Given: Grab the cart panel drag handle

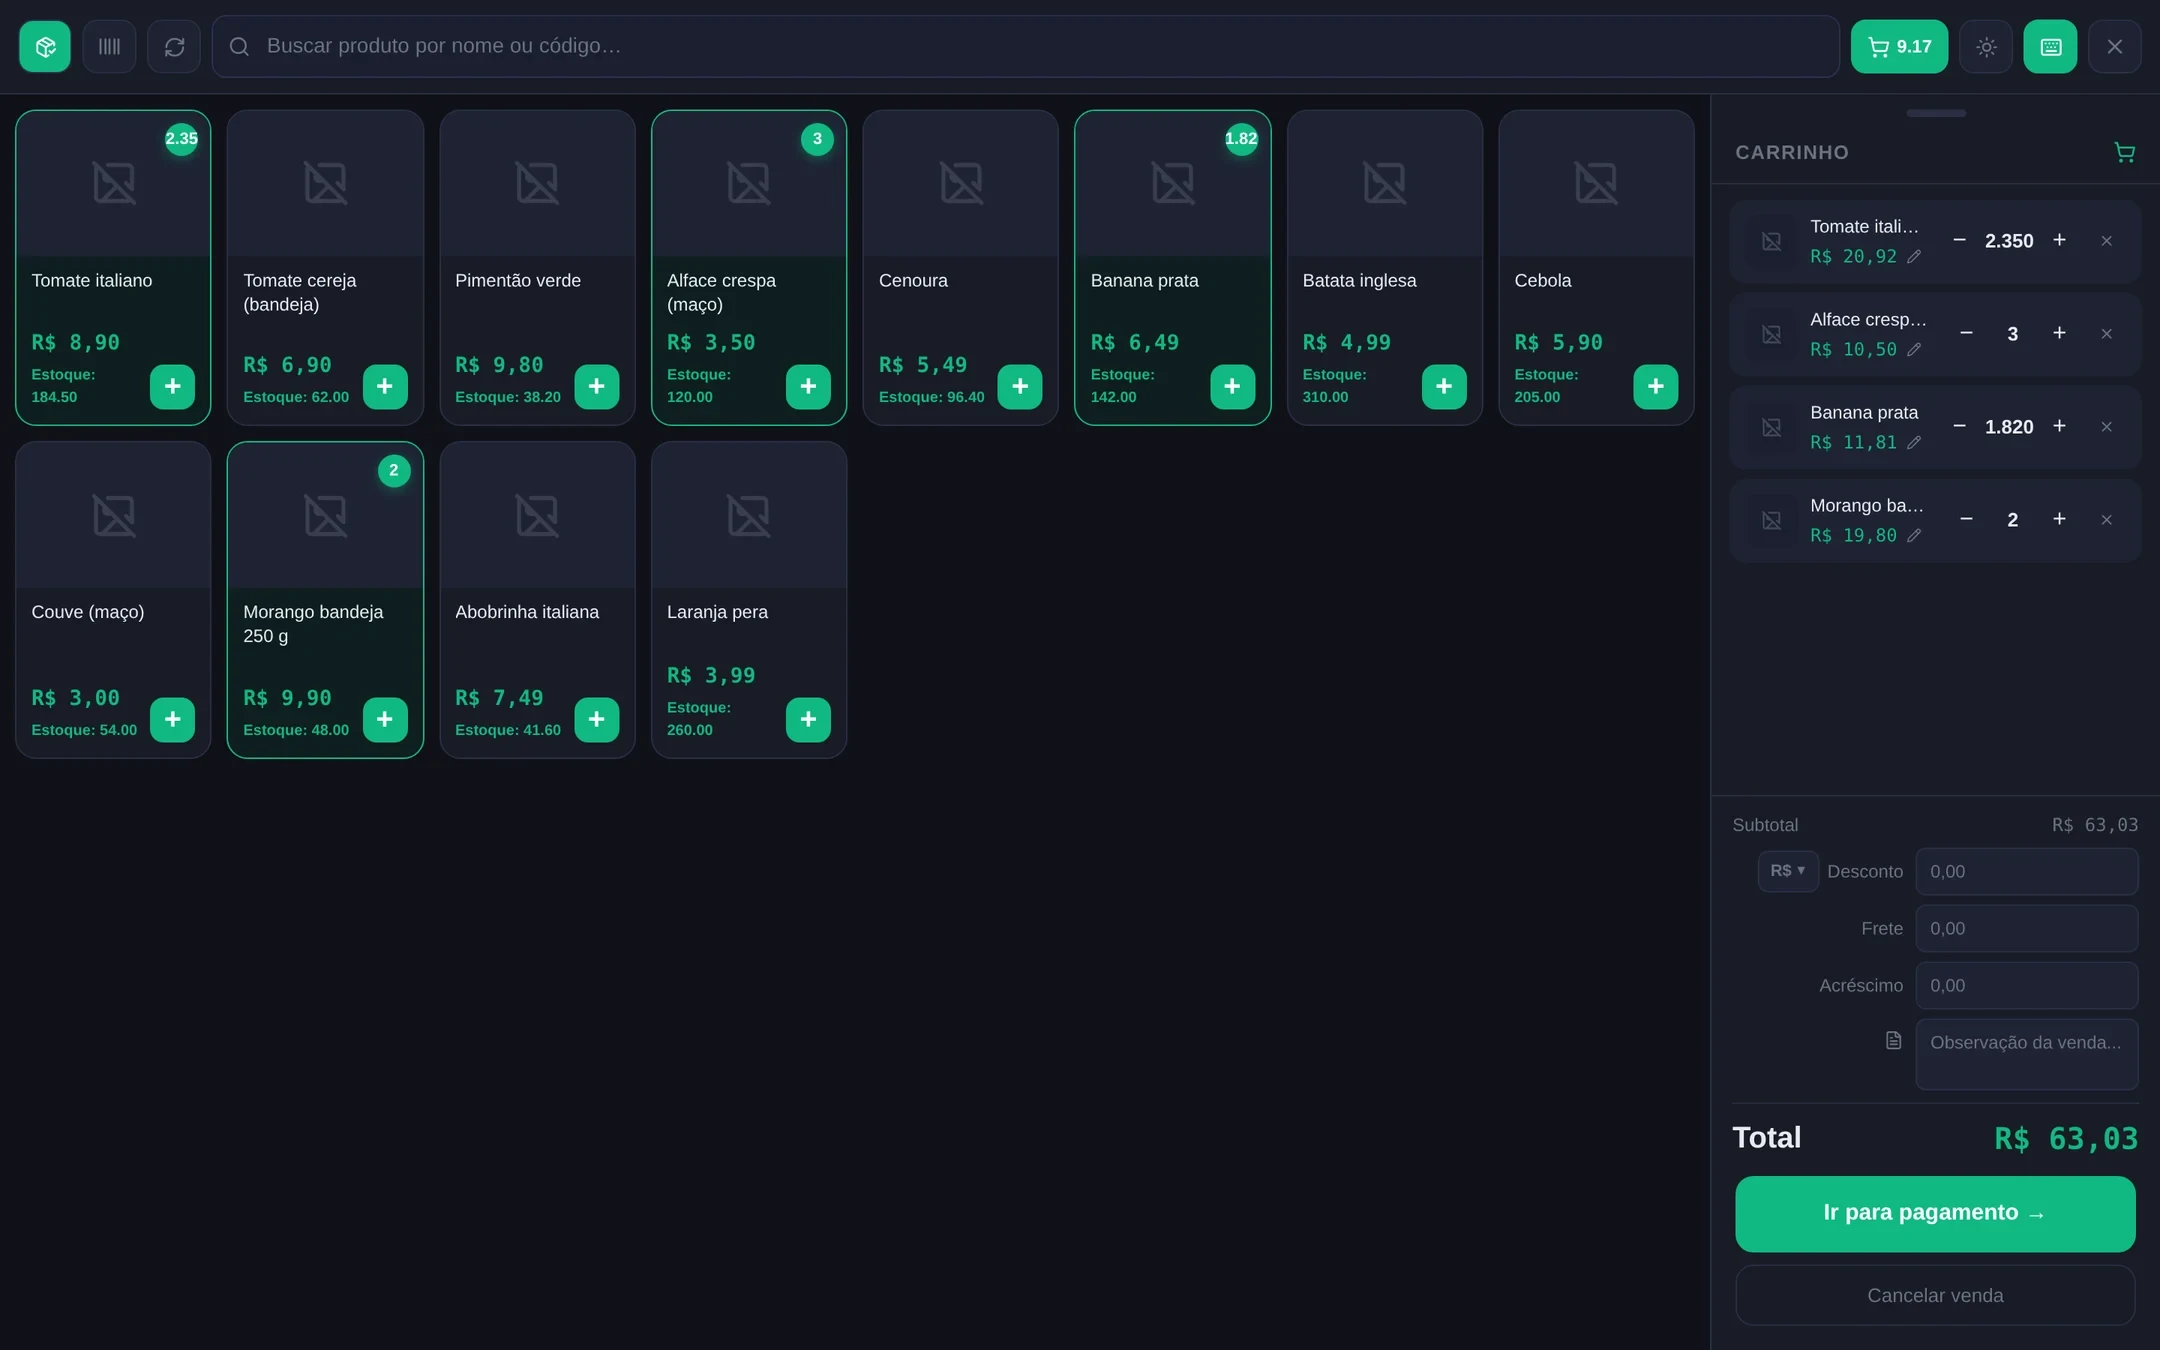Looking at the screenshot, I should tap(1935, 113).
